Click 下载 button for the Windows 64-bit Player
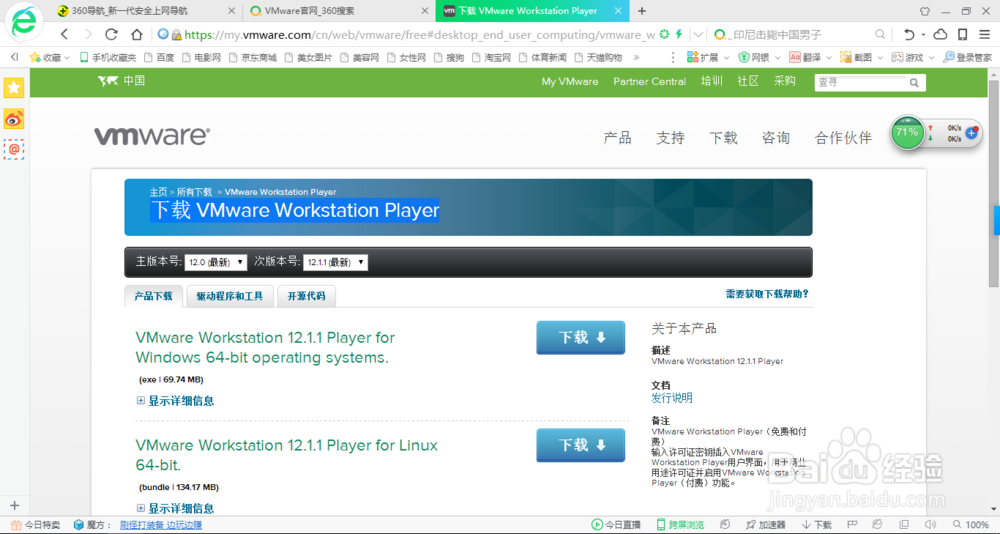Screen dimensions: 1000x534 [x=580, y=337]
